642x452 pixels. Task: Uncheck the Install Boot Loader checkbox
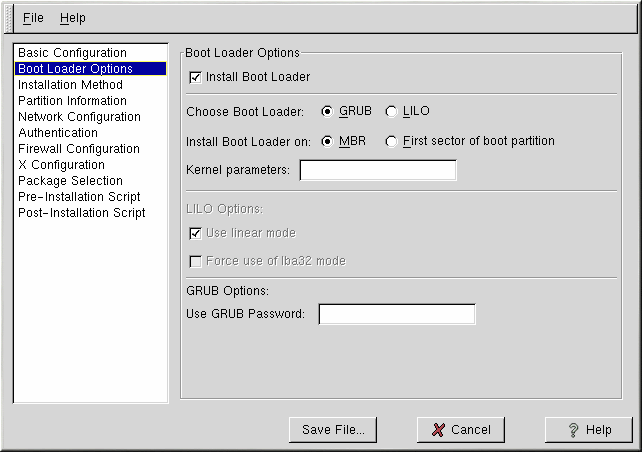point(196,77)
